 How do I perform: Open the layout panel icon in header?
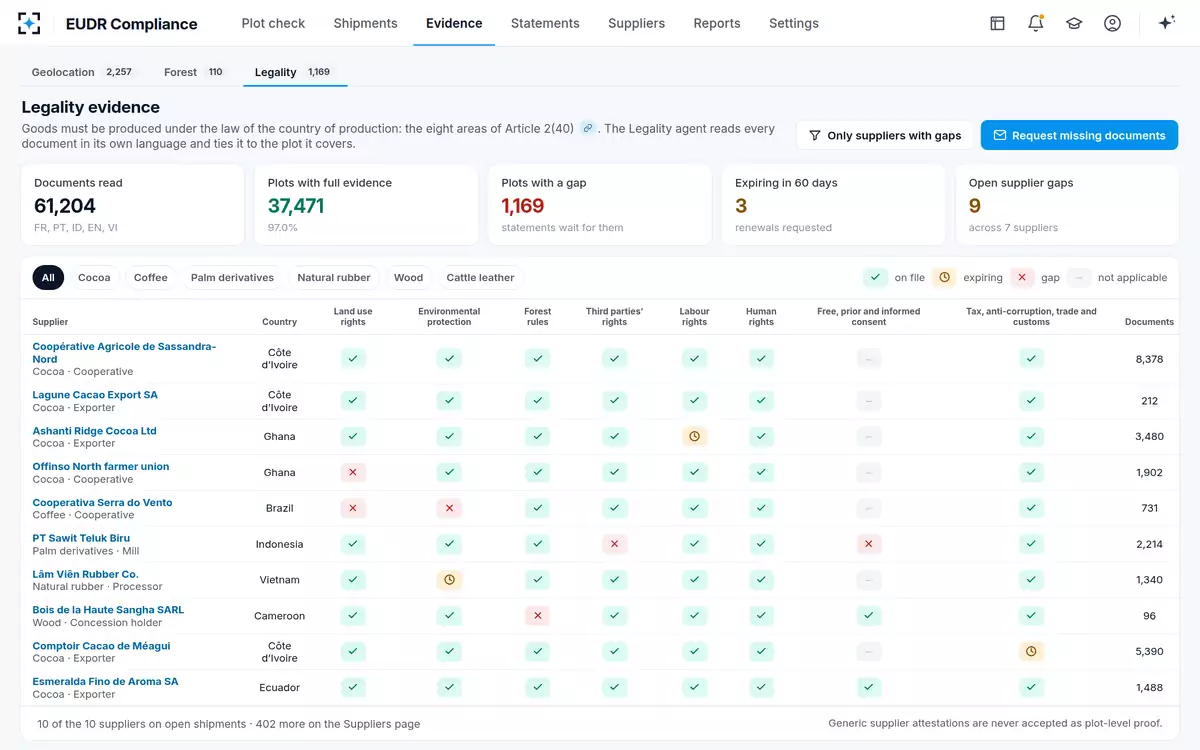(x=997, y=23)
